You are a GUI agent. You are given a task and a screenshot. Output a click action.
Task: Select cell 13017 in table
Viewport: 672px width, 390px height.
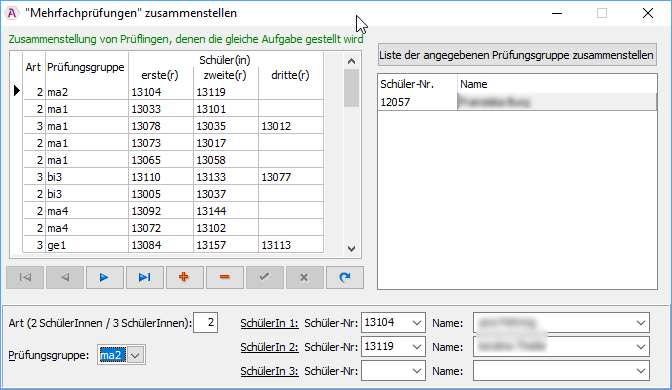(x=226, y=143)
